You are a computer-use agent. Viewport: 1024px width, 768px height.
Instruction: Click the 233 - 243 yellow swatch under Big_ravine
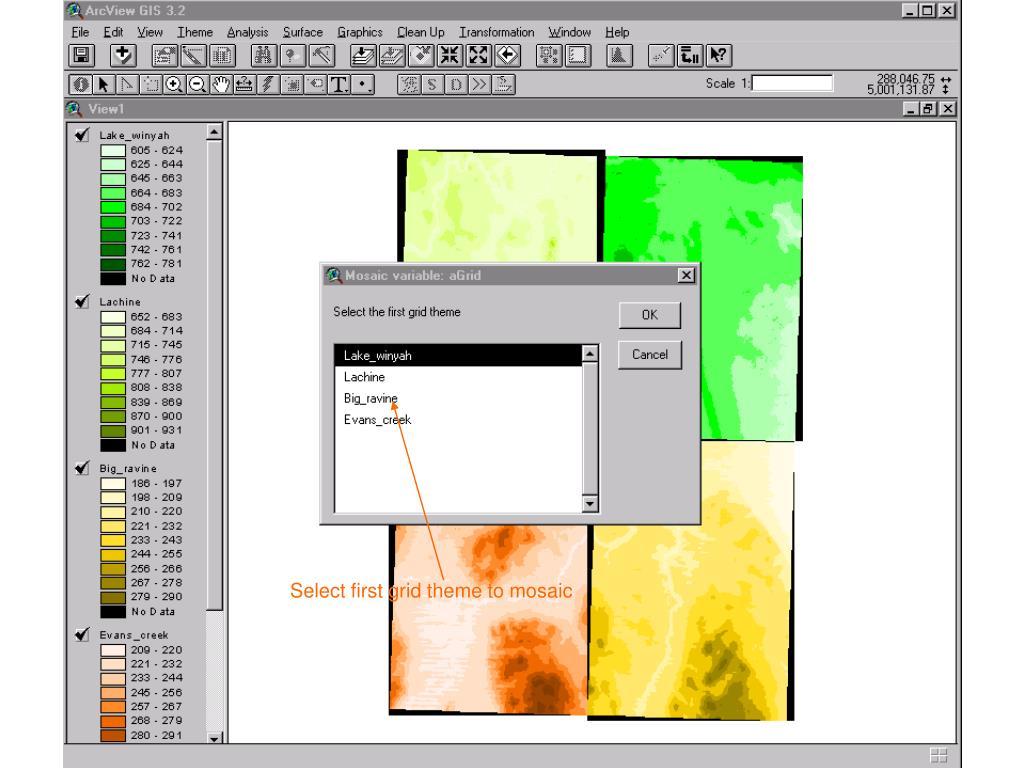pos(113,540)
